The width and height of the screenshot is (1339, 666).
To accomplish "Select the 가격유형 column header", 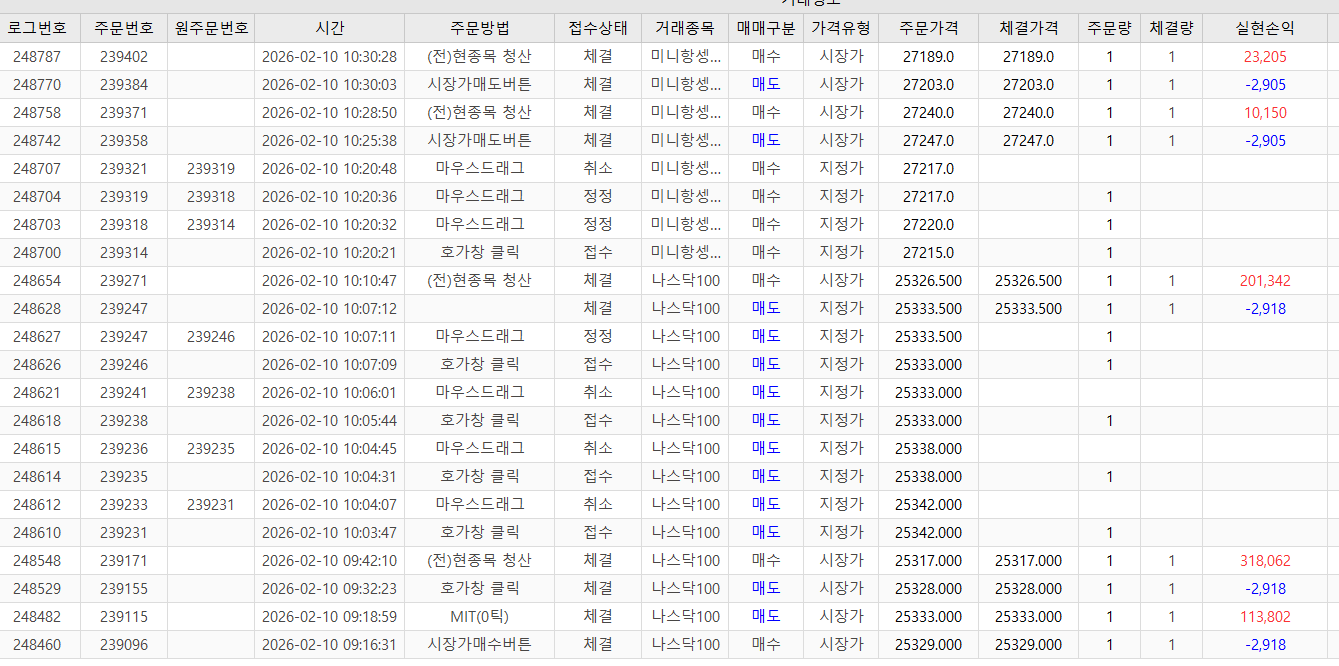I will [841, 28].
